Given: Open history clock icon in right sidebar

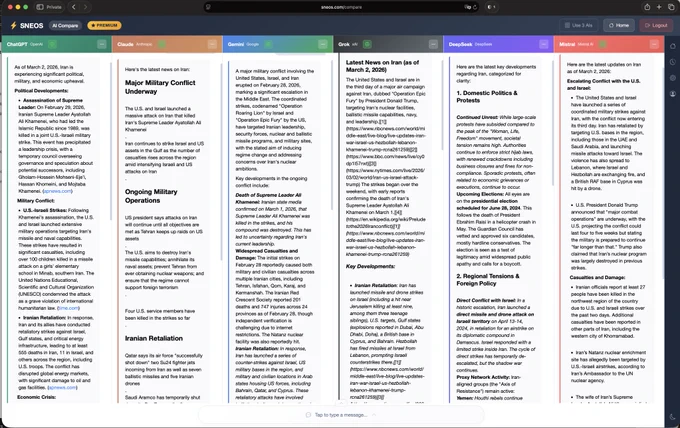Looking at the screenshot, I should pyautogui.click(x=673, y=62).
